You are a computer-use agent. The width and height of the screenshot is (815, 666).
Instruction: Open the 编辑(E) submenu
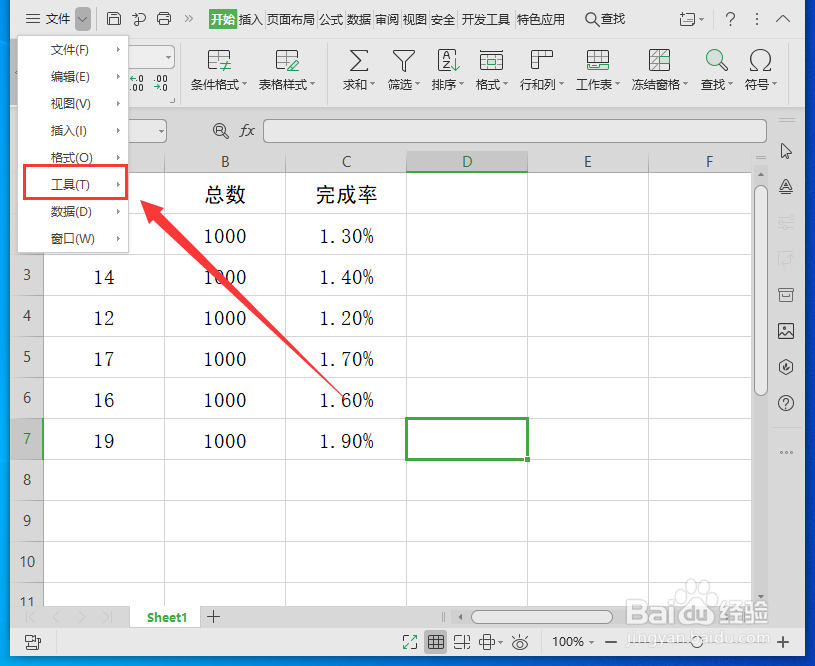point(73,77)
